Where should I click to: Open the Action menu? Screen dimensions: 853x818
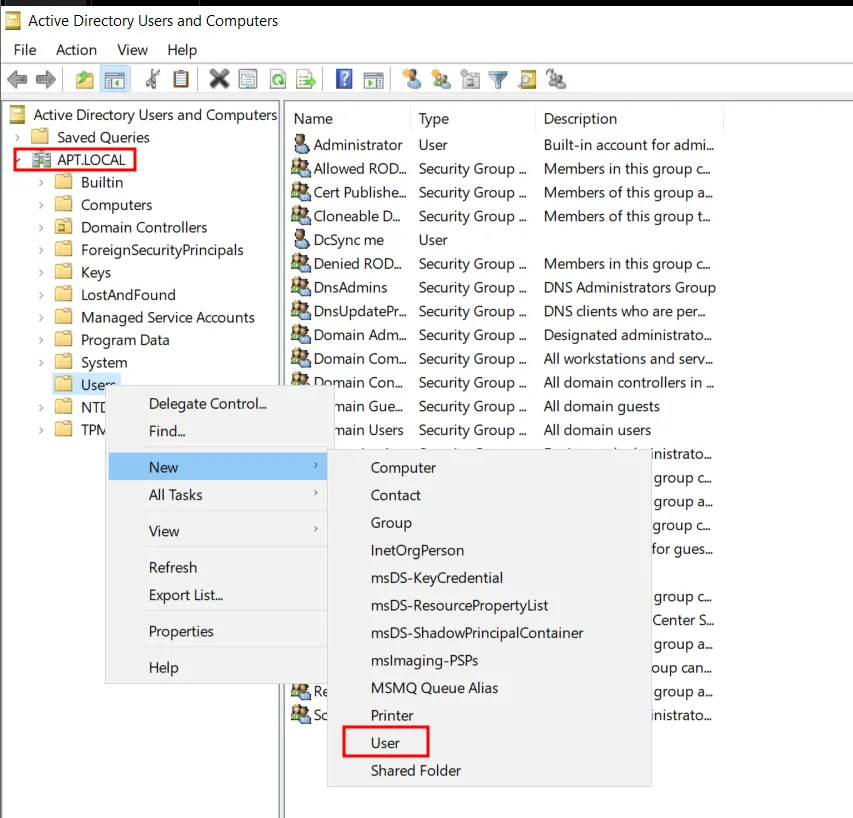[x=76, y=50]
